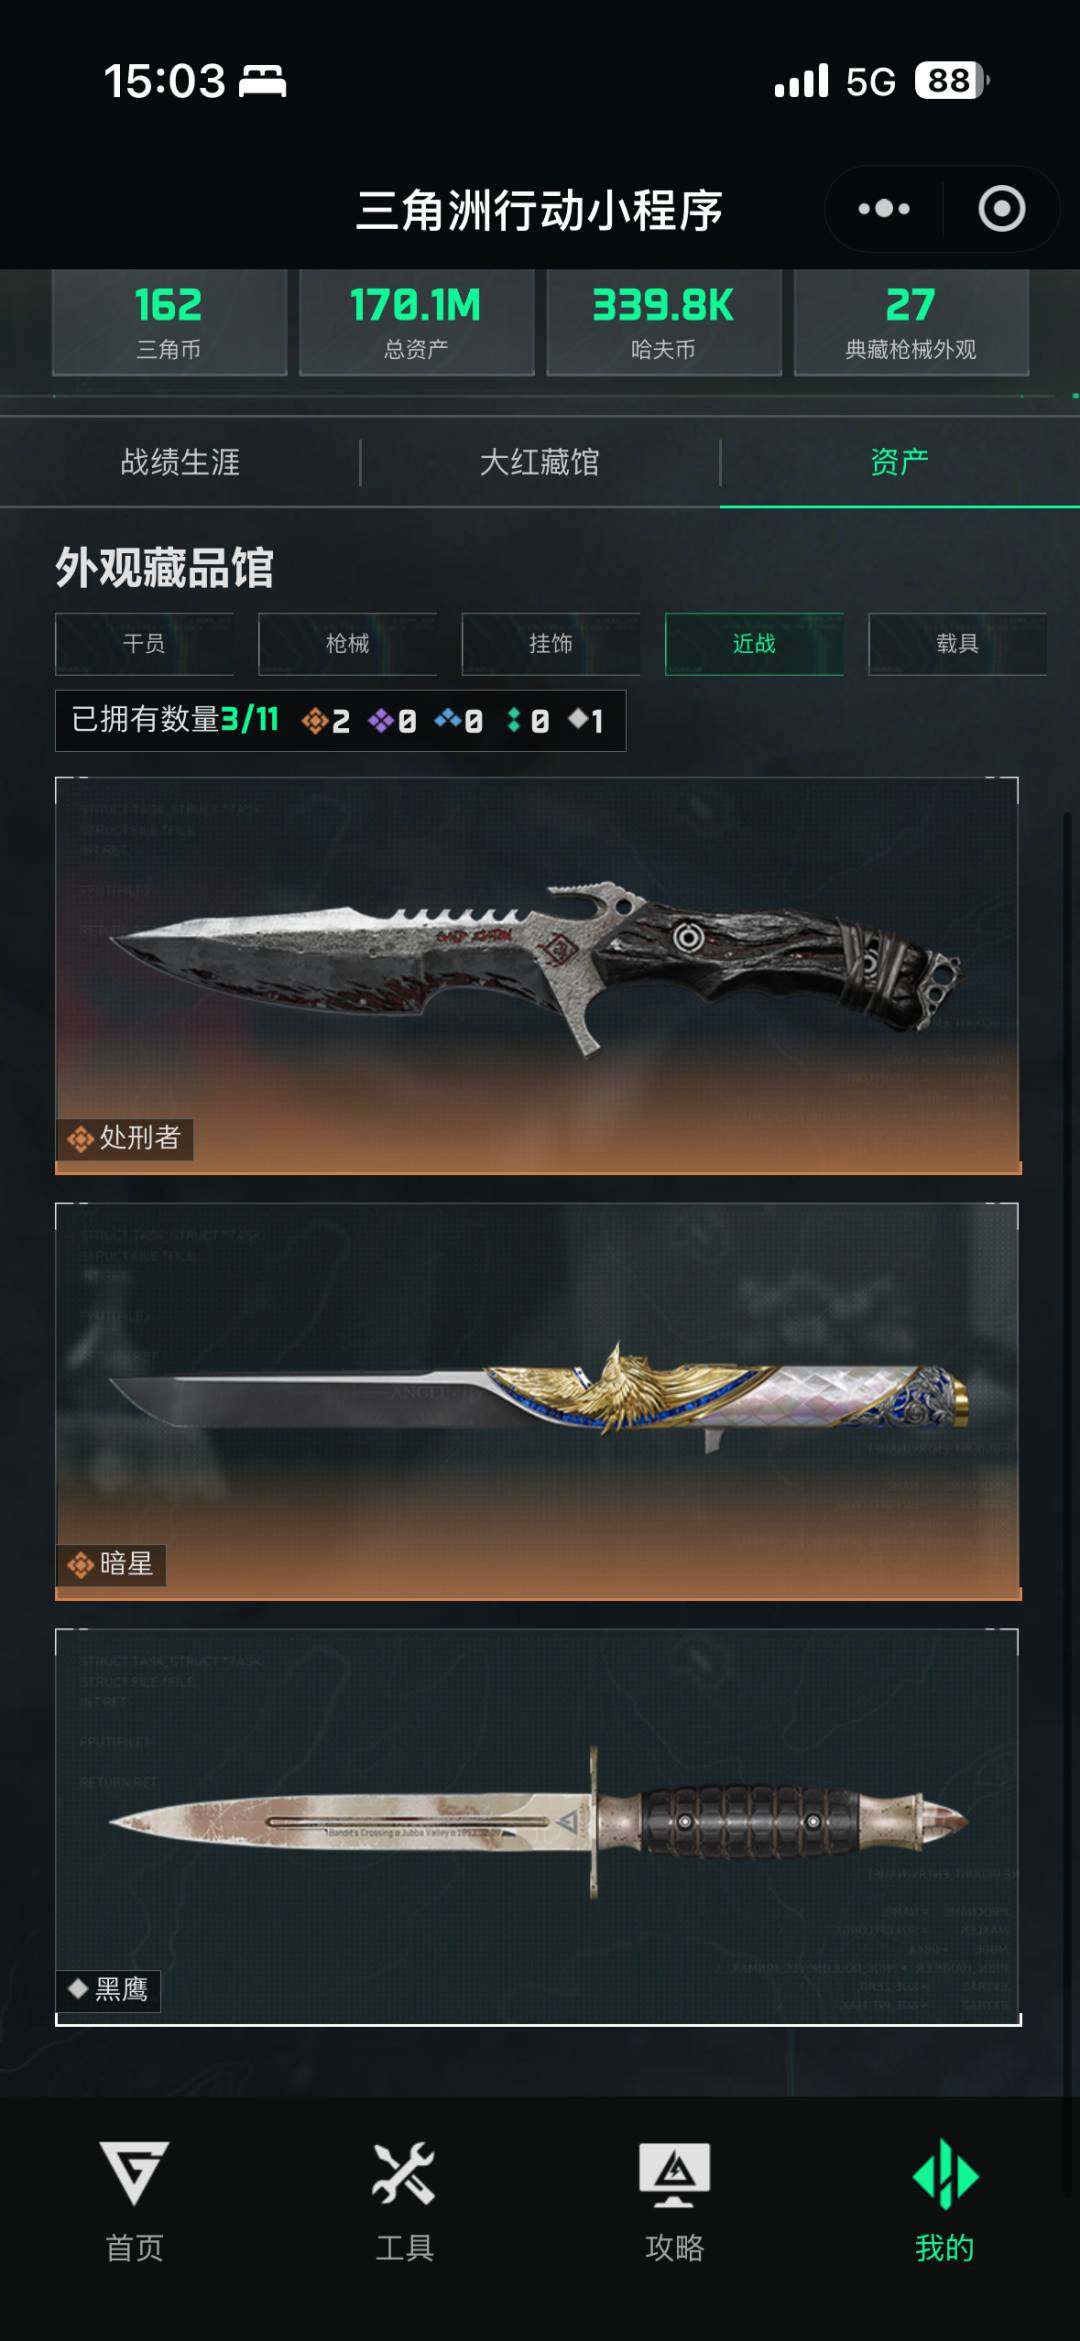
Task: Select the 我的 profile icon
Action: click(x=945, y=2173)
